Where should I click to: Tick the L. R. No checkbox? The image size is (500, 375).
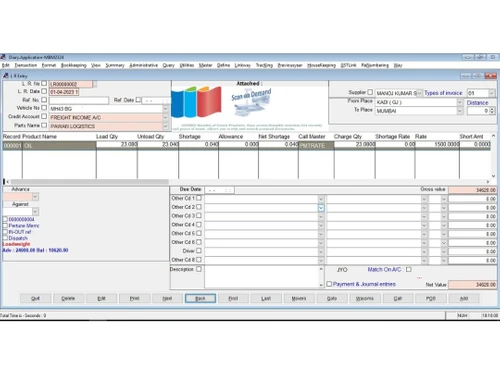(x=44, y=83)
